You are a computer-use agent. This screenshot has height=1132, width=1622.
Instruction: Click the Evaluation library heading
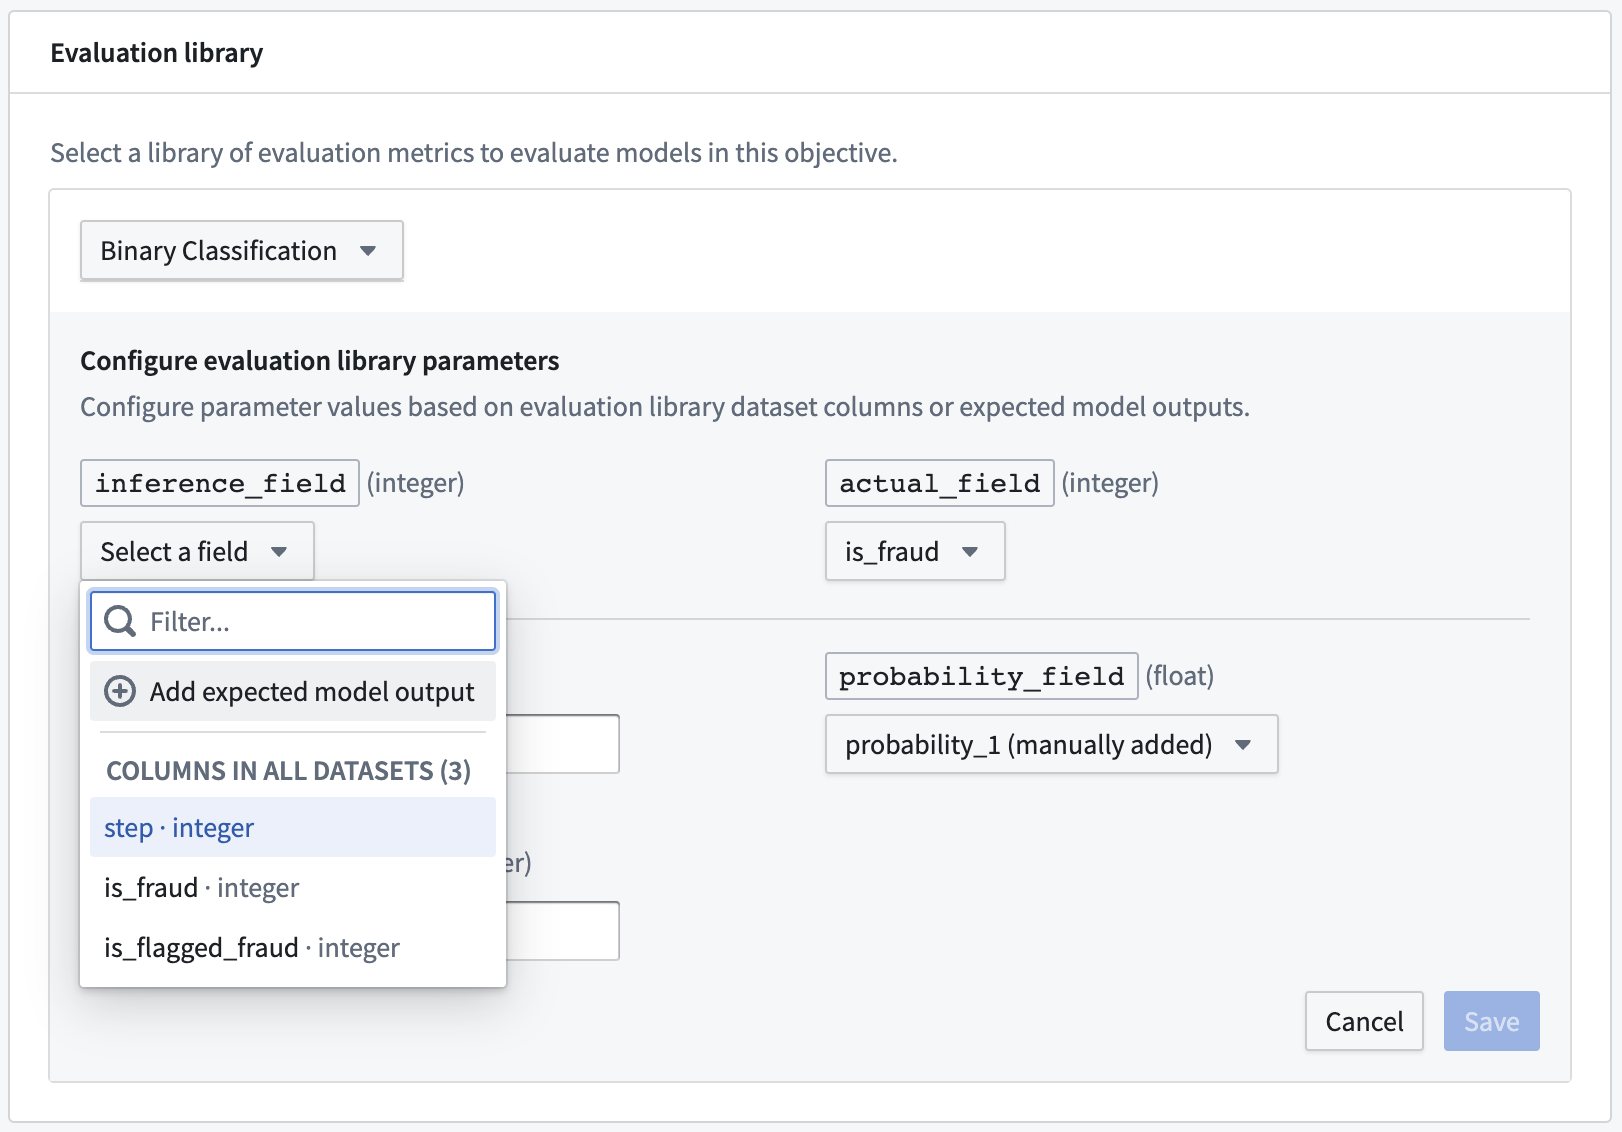pos(157,53)
